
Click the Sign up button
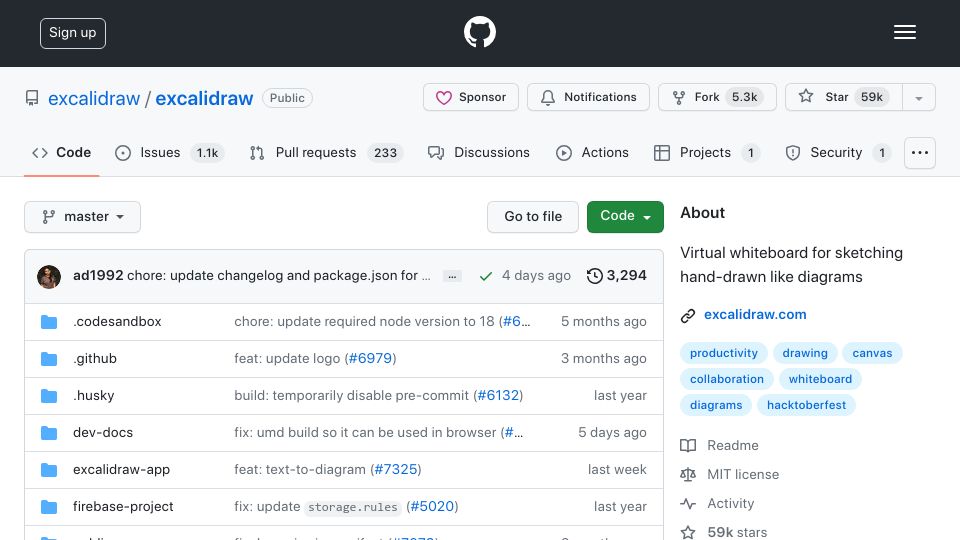click(73, 33)
